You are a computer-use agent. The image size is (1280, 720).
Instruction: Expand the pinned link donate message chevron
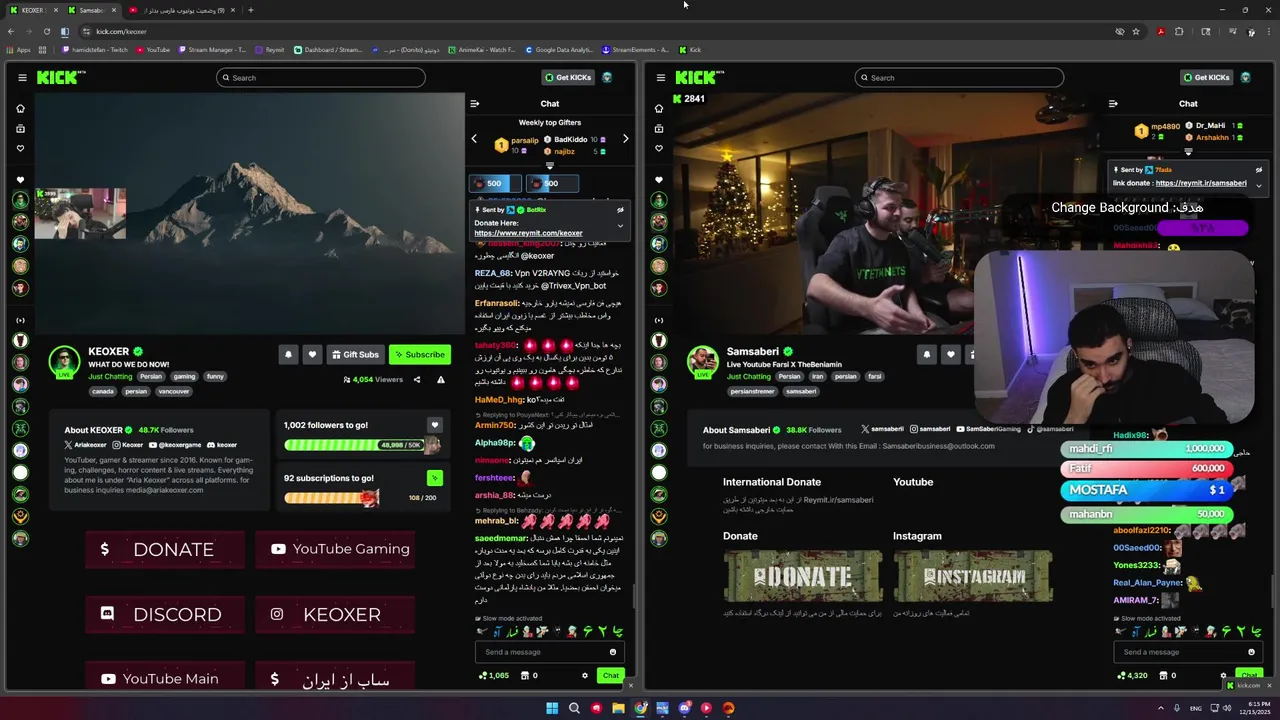(1258, 185)
